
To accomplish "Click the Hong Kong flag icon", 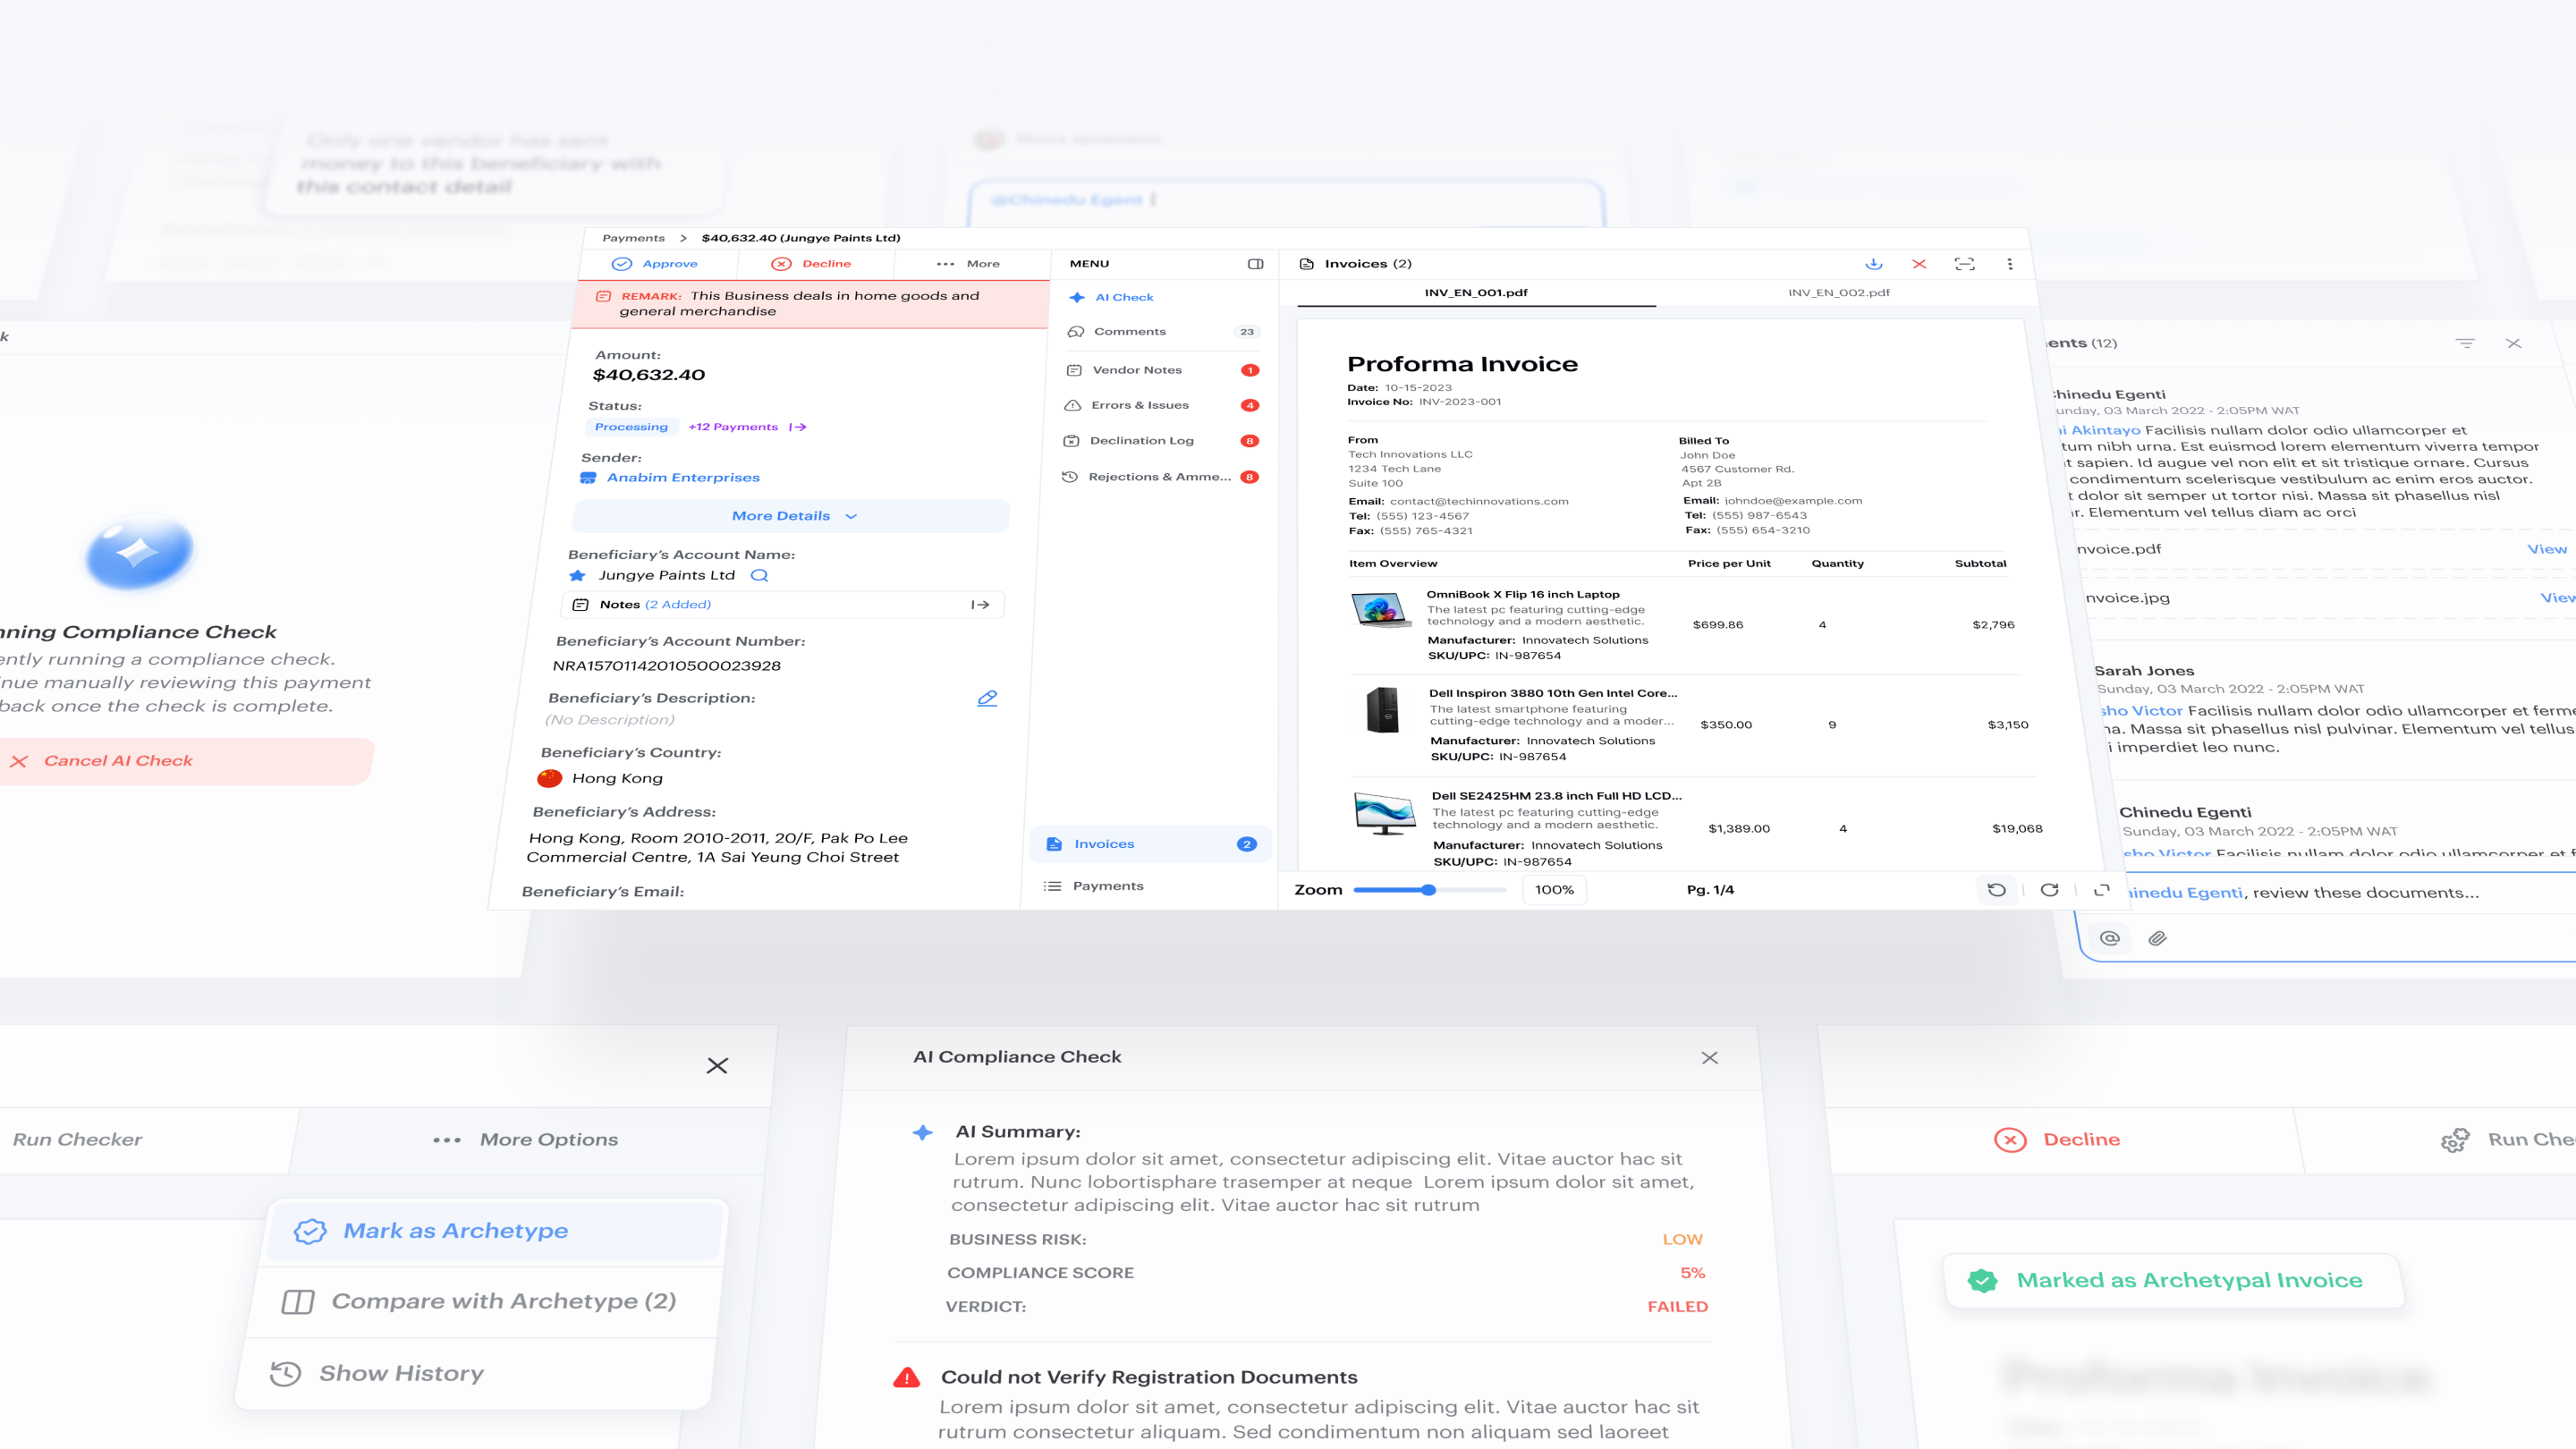I will click(550, 779).
